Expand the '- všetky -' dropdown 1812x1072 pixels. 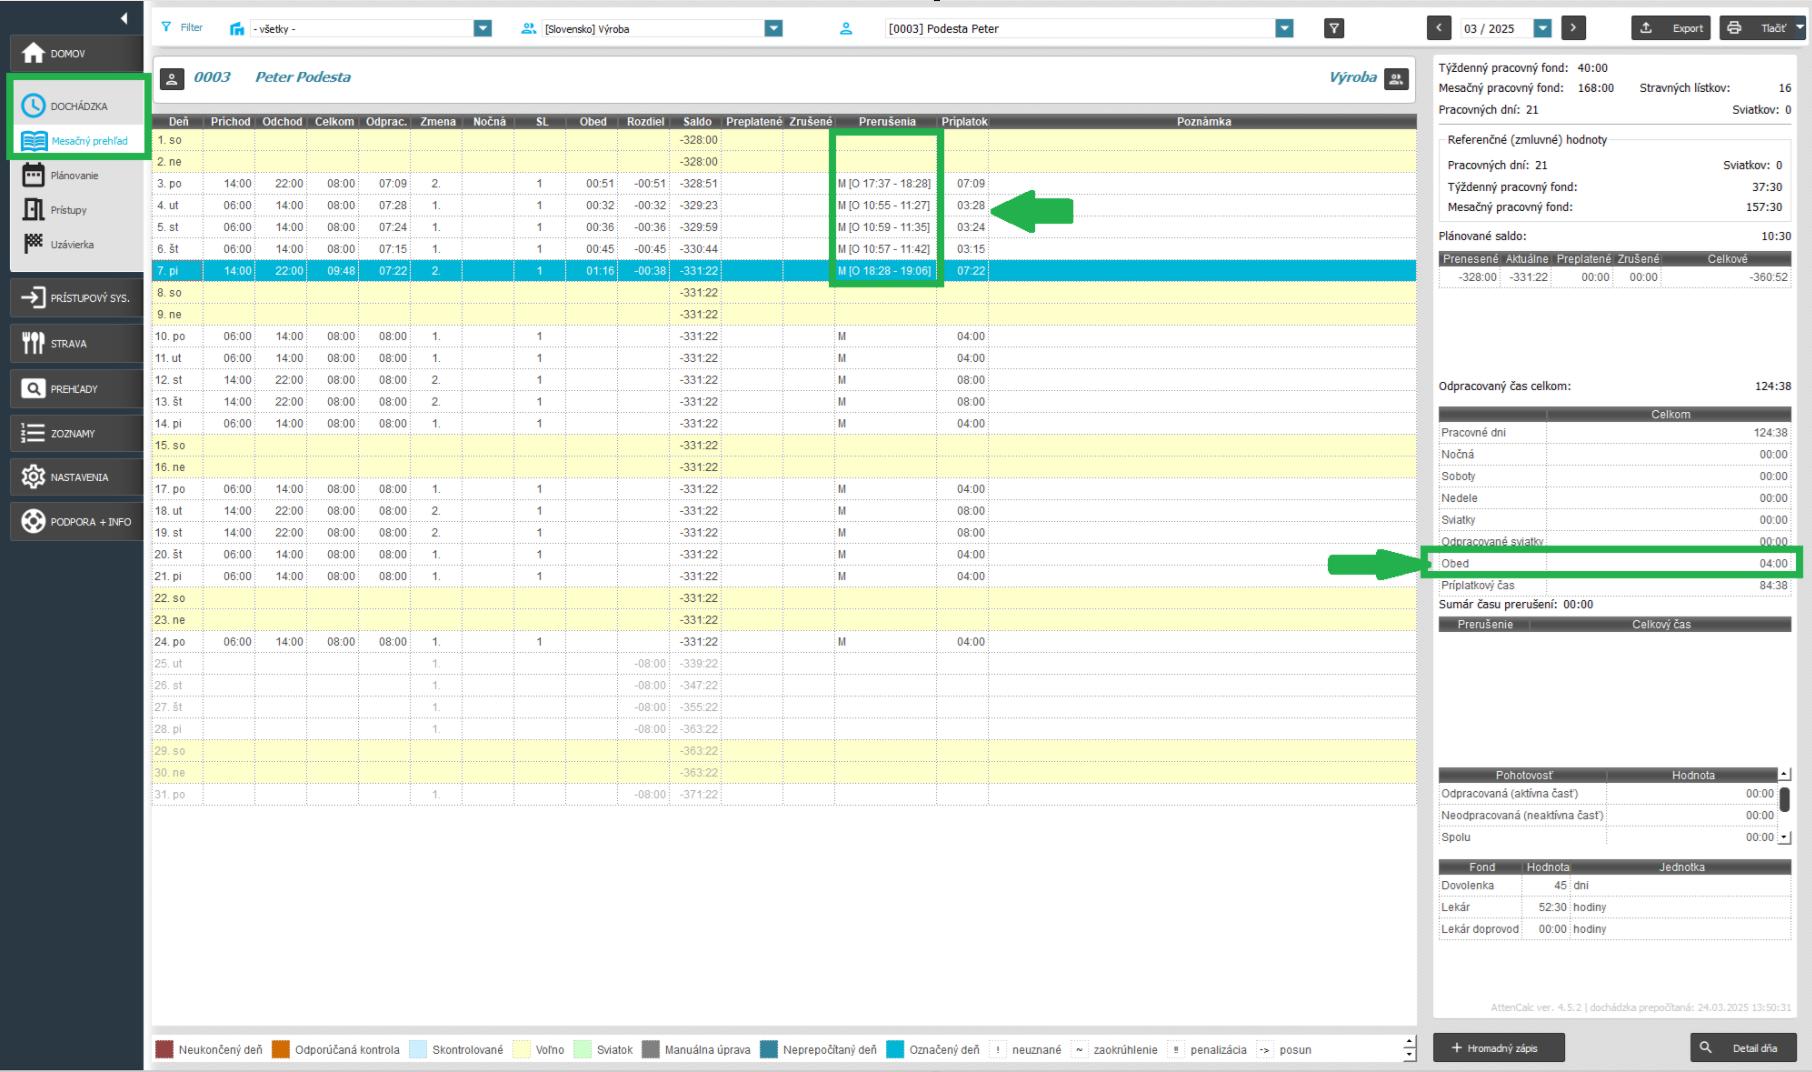click(x=482, y=29)
